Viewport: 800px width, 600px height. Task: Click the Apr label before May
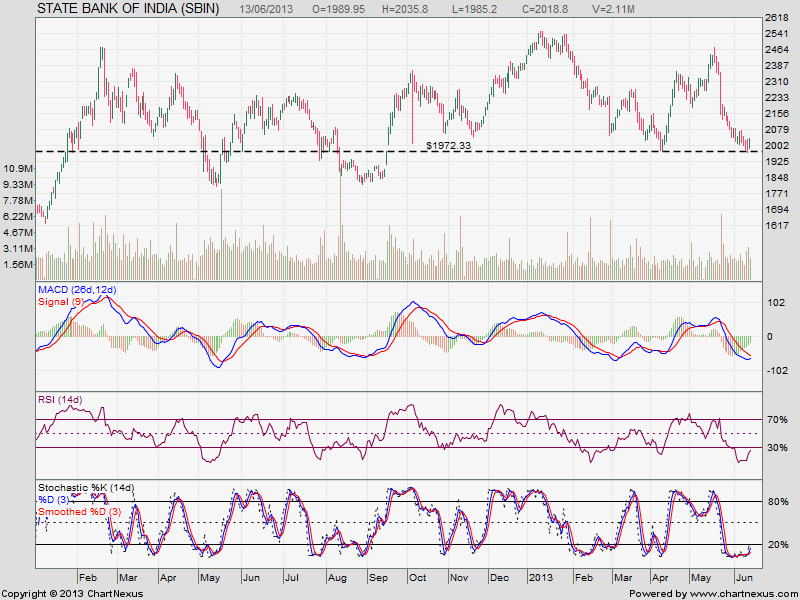tap(168, 578)
